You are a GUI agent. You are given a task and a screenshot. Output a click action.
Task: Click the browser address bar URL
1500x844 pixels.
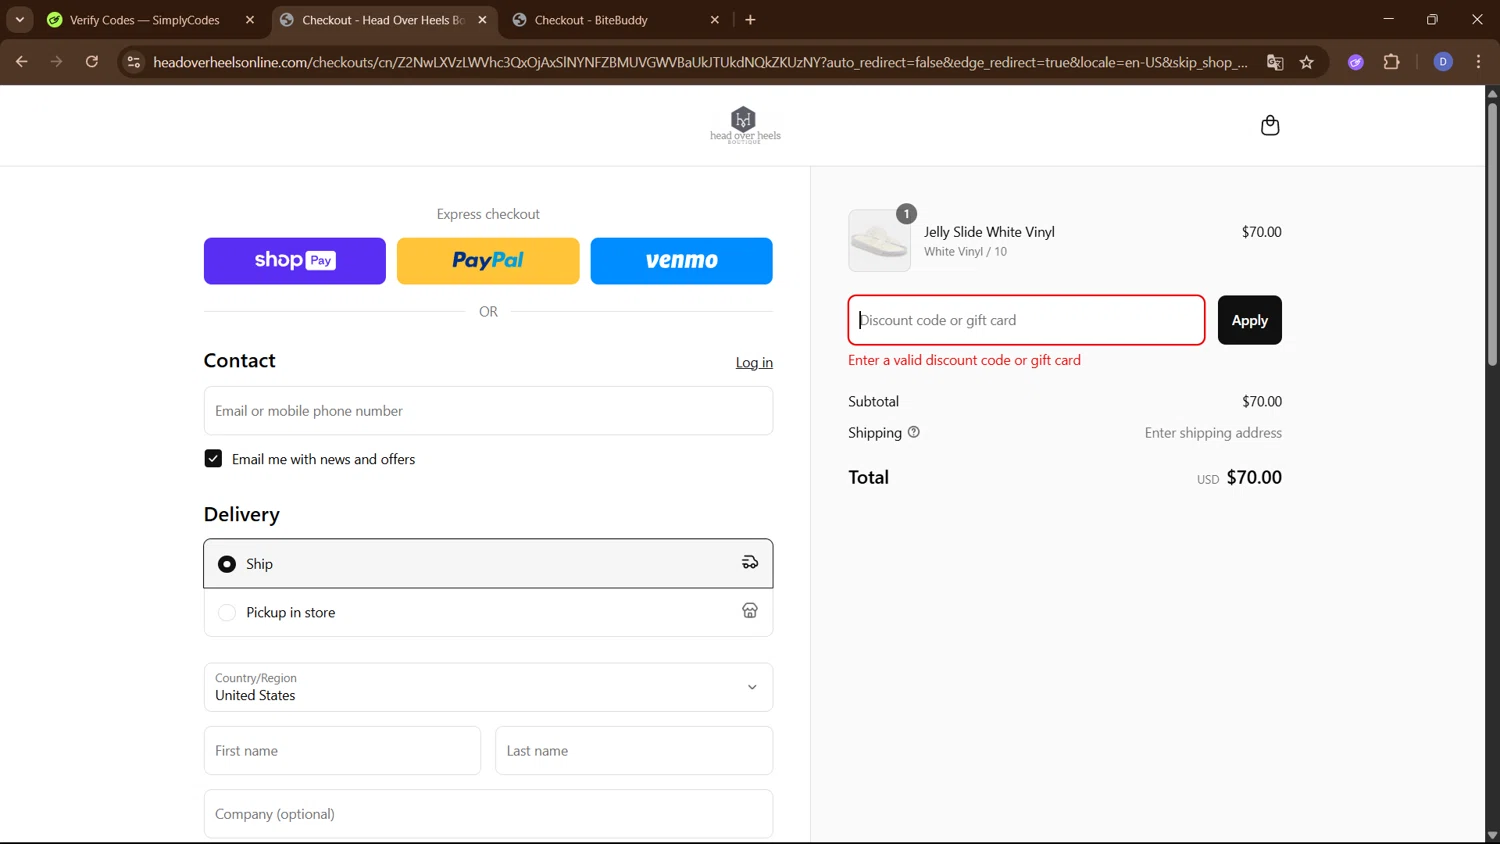700,62
